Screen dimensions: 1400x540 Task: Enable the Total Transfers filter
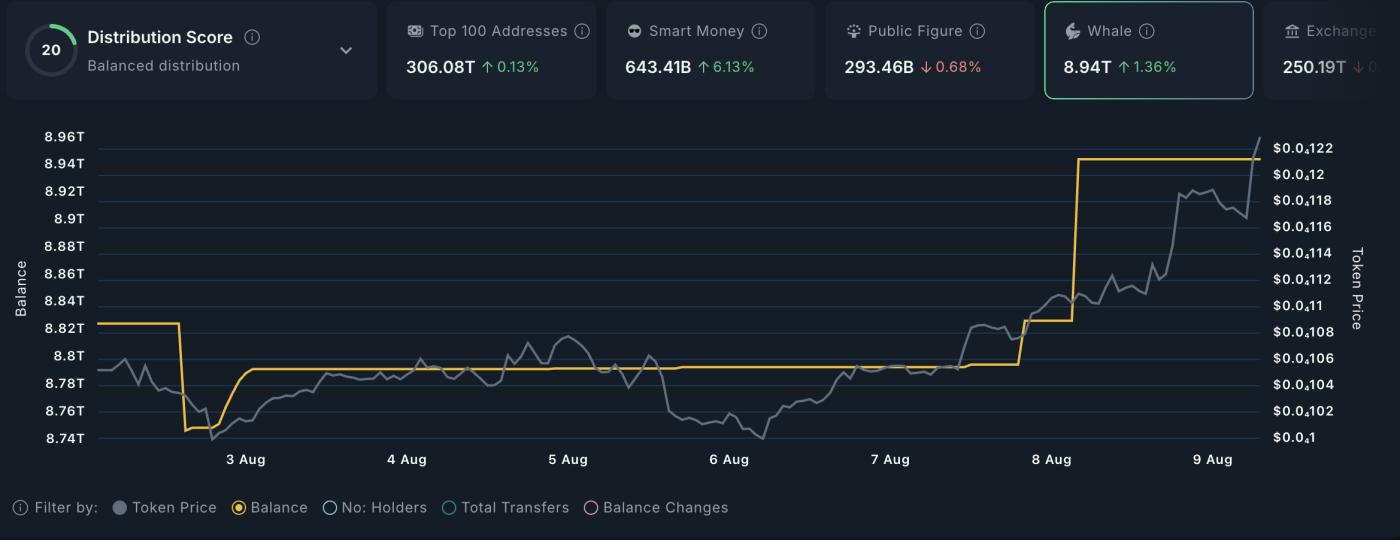[506, 508]
